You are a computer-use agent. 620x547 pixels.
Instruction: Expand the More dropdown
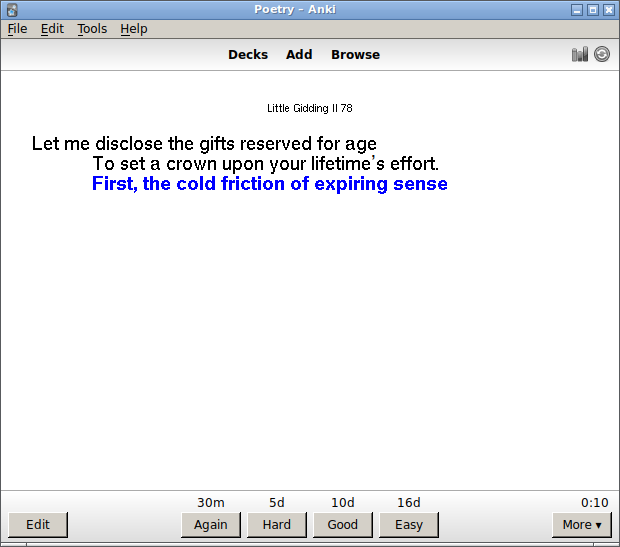pos(582,524)
